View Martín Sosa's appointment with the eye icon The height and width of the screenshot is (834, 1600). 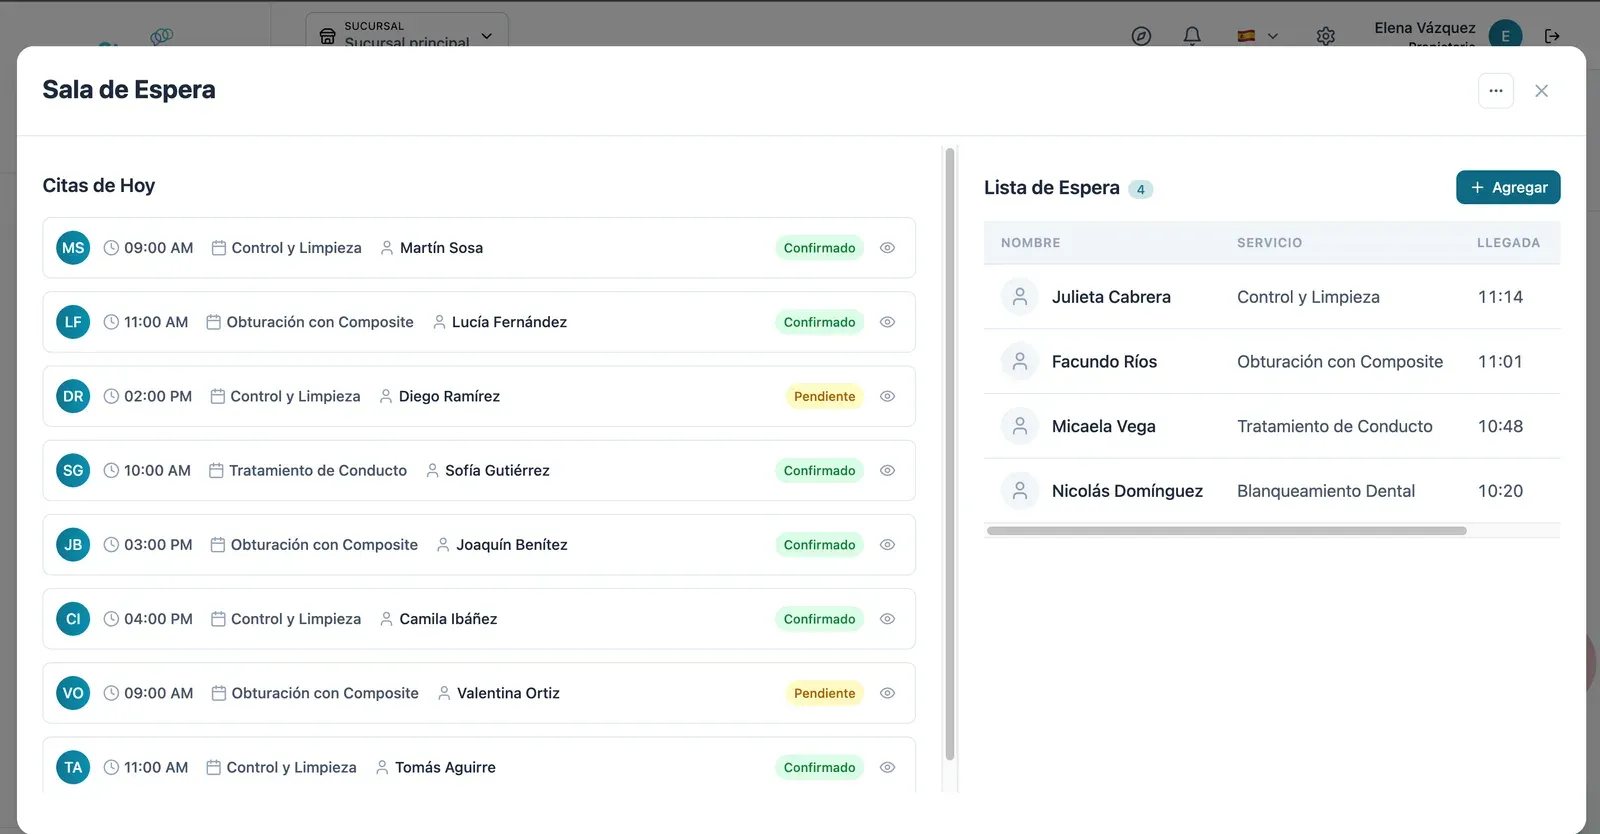click(887, 248)
